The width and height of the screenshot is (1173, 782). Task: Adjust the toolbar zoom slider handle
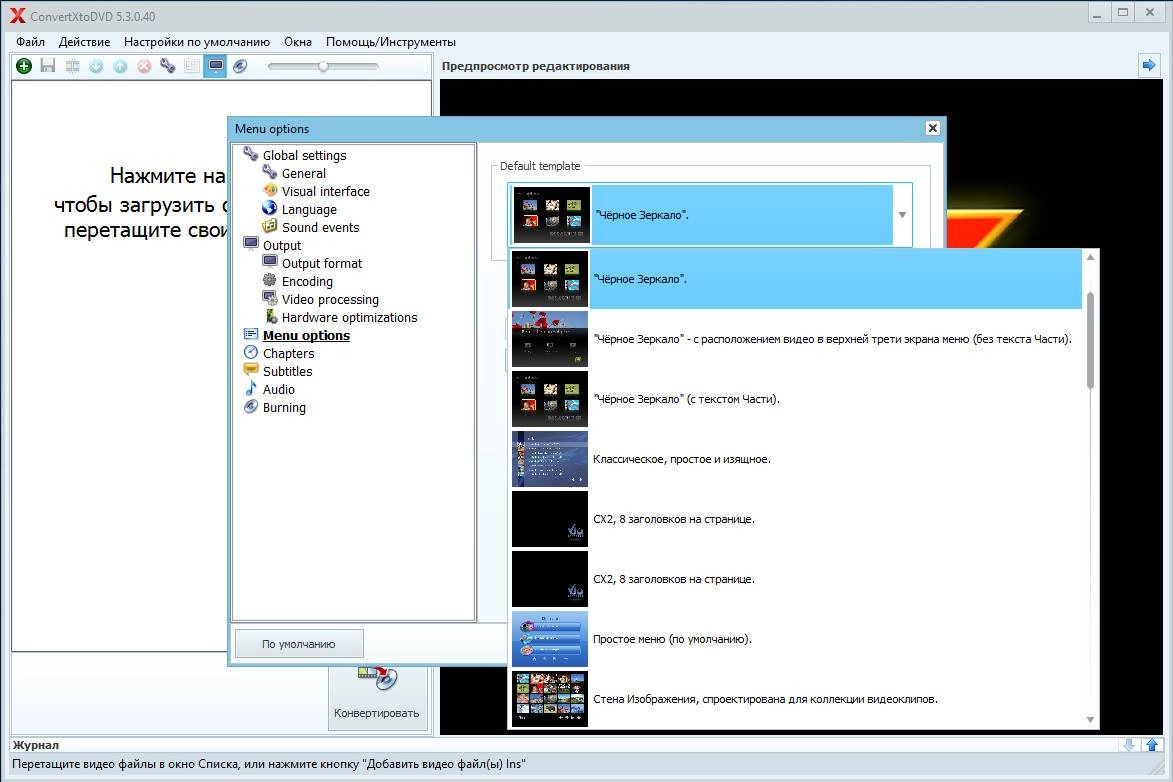[323, 66]
